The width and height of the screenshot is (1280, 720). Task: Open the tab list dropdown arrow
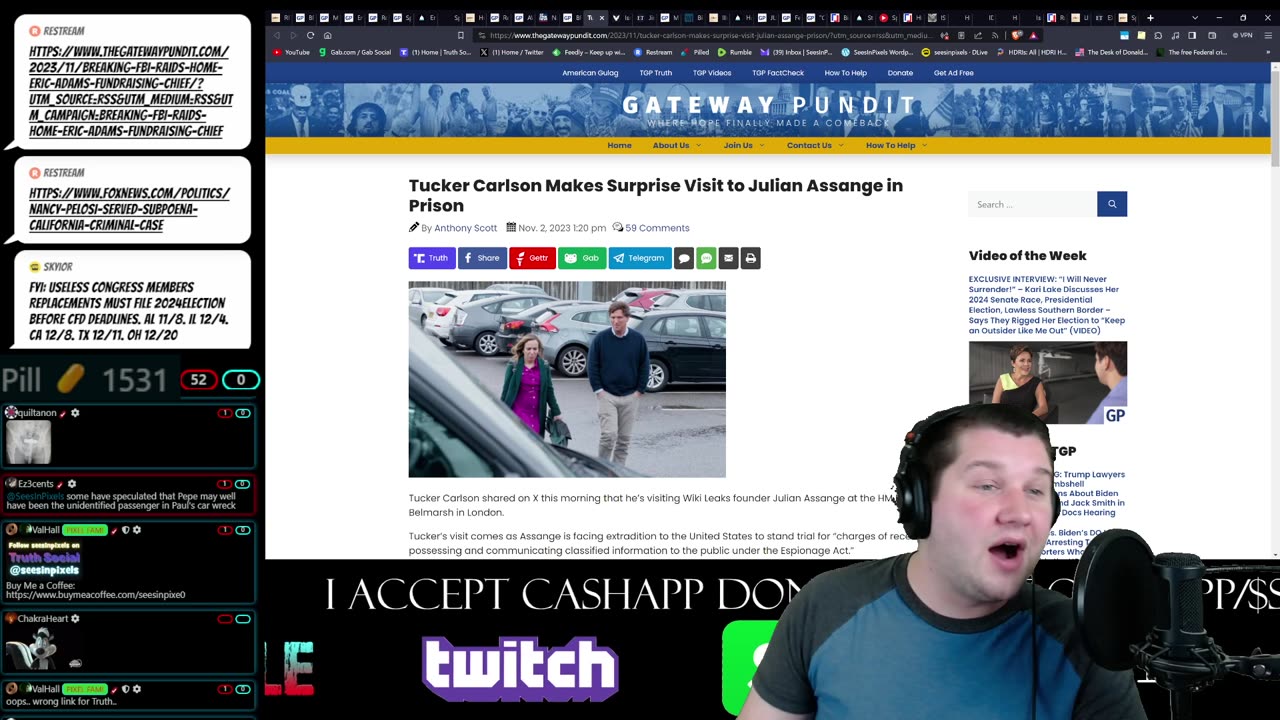tap(1194, 18)
